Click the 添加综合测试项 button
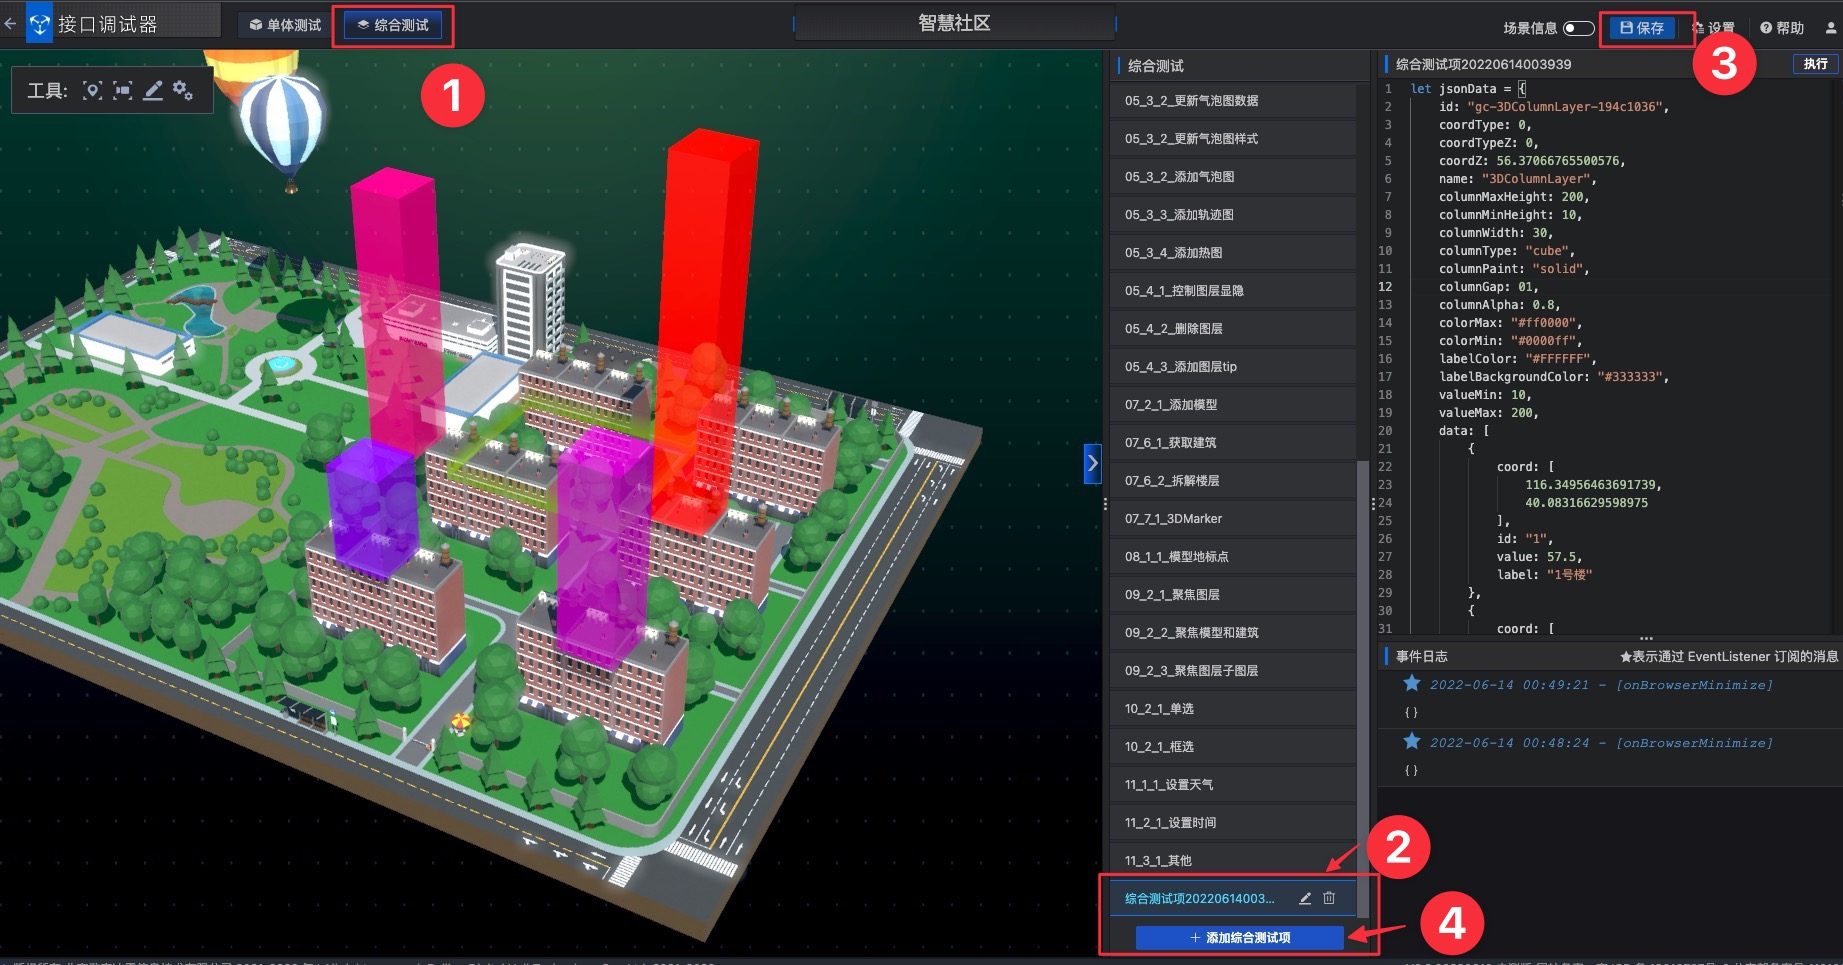1843x965 pixels. point(1239,938)
